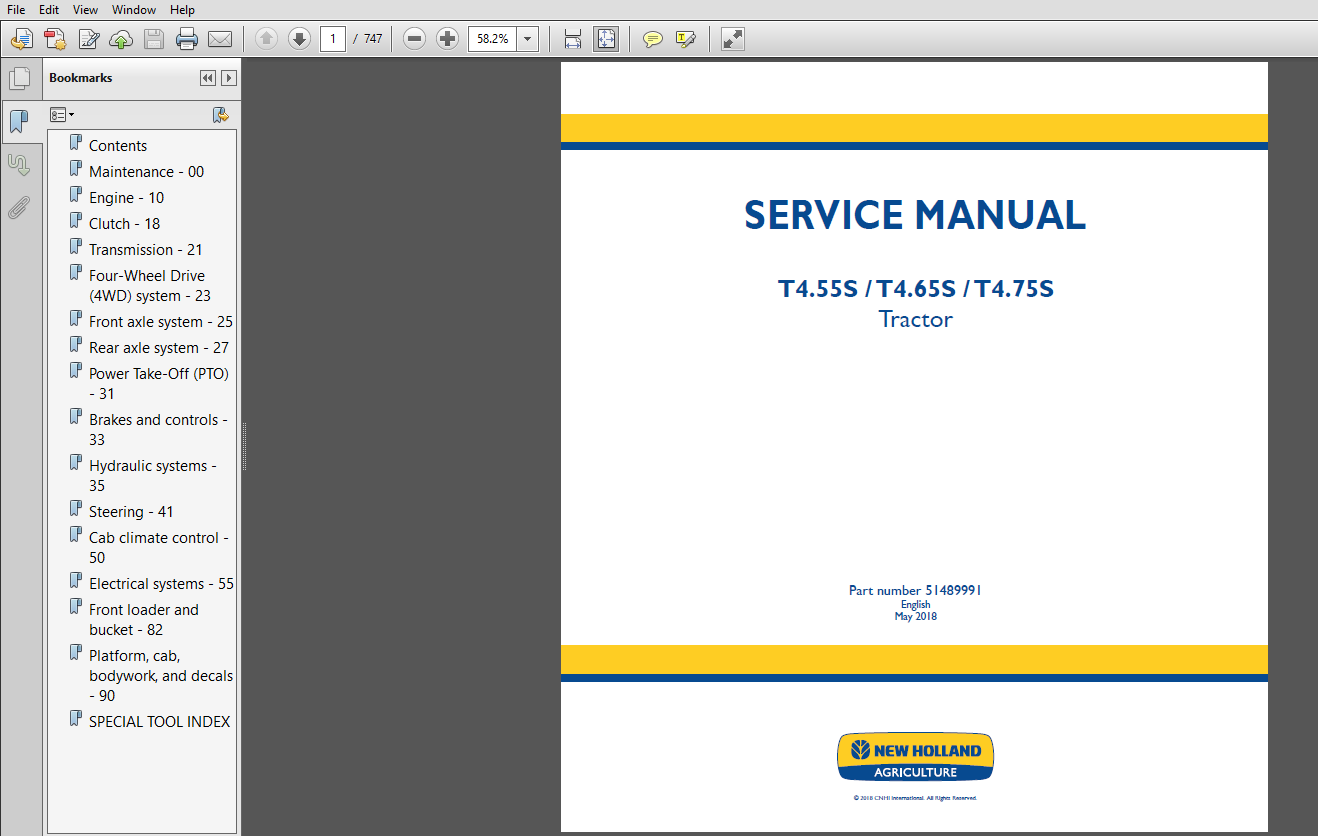Open Front axle system - 25 bookmark
Viewport: 1318px width, 836px height.
(x=161, y=322)
